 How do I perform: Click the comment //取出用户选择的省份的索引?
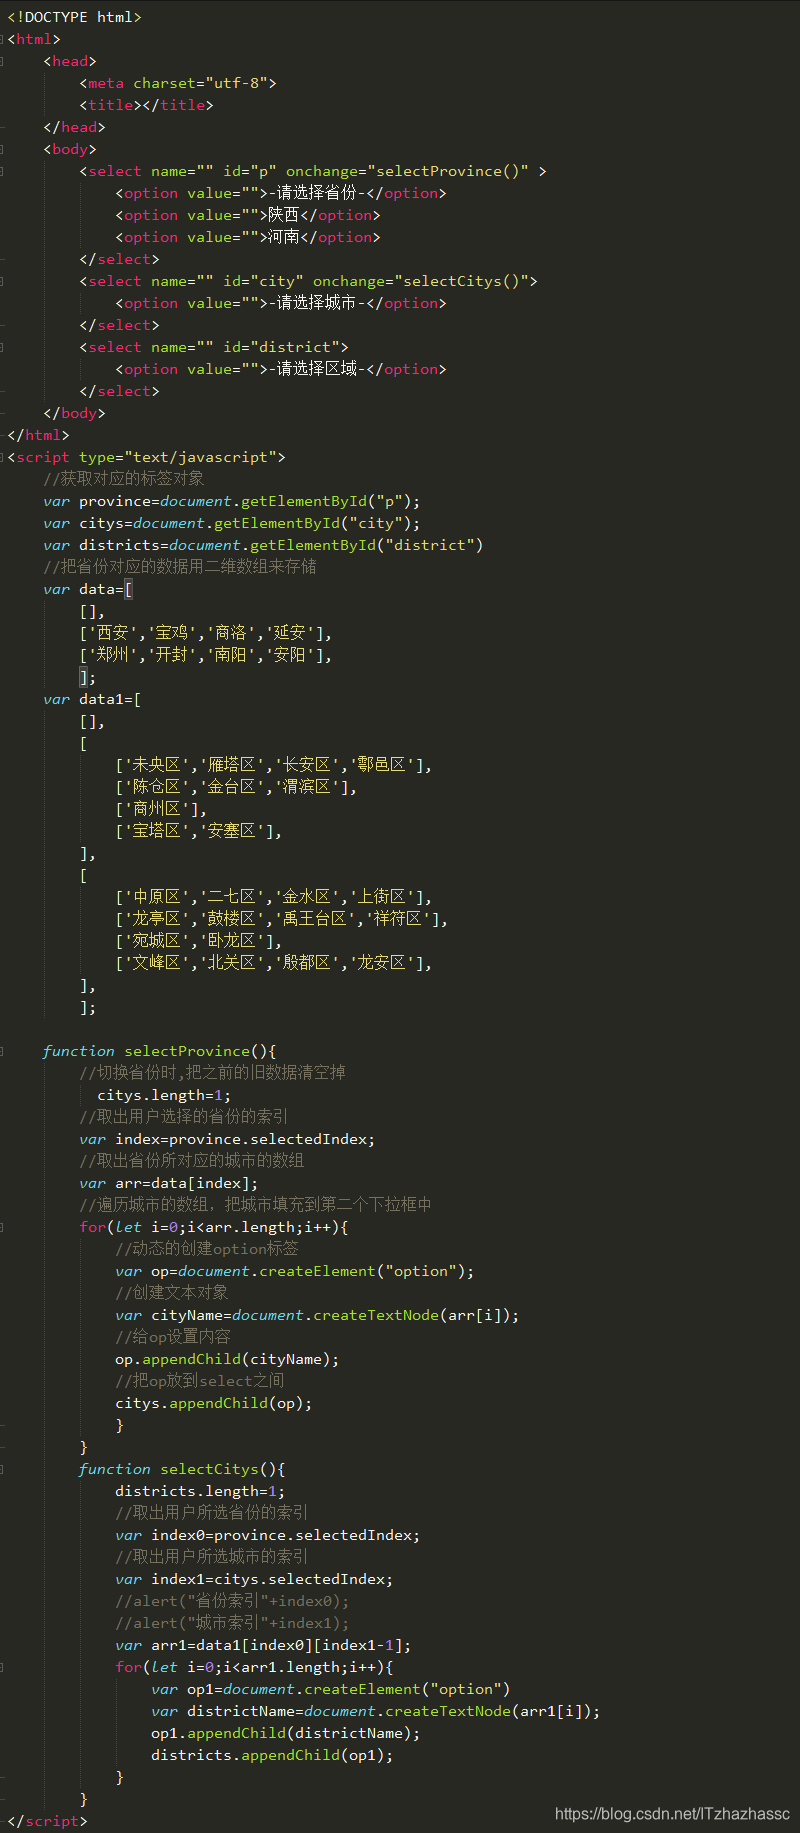tap(183, 1117)
